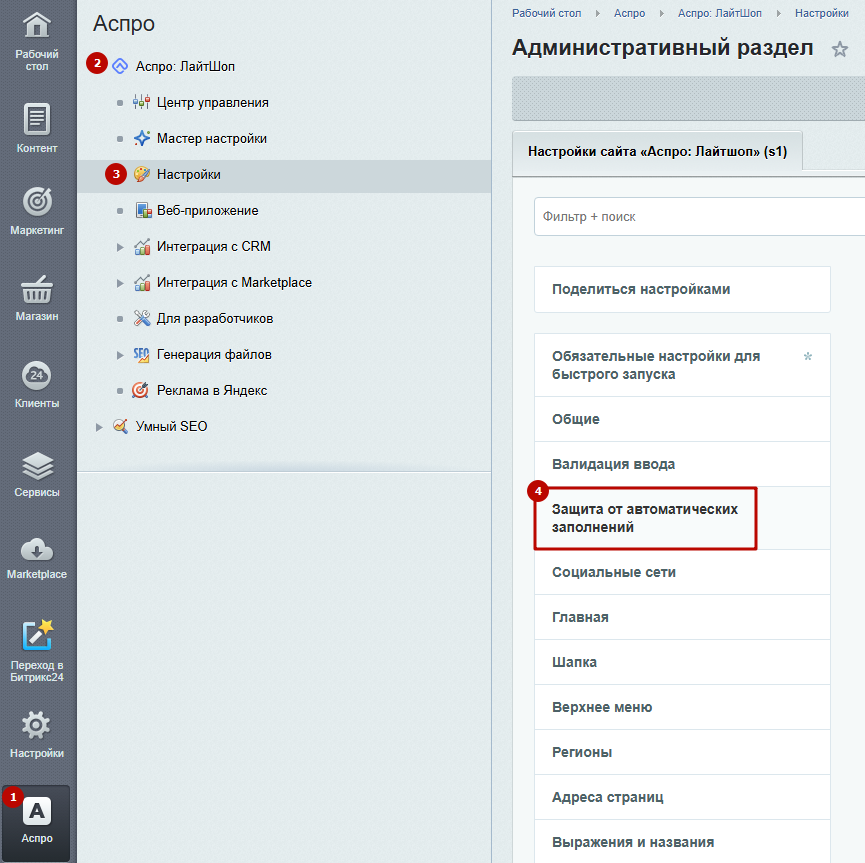Open Защита от автоматических заполнений section

click(x=682, y=518)
